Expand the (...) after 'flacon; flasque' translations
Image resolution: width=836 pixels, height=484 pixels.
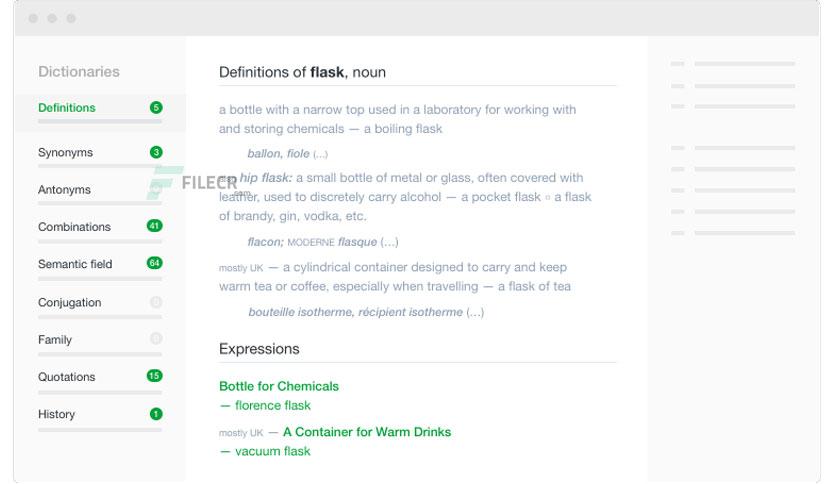(389, 243)
